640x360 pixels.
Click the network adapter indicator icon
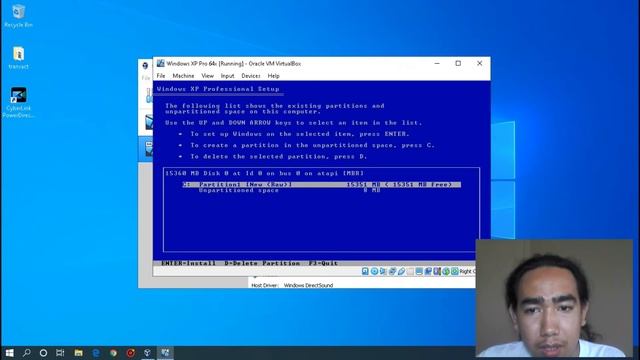click(x=392, y=271)
